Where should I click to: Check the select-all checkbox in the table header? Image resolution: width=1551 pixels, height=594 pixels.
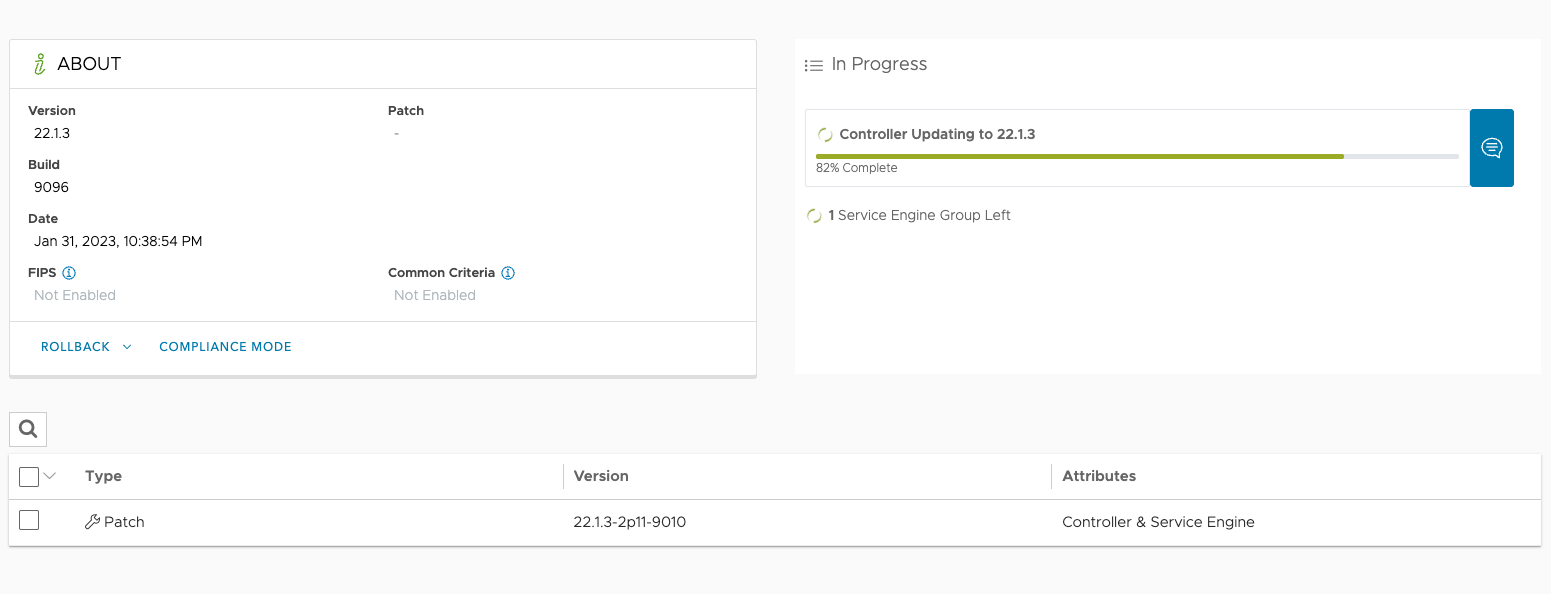point(27,476)
